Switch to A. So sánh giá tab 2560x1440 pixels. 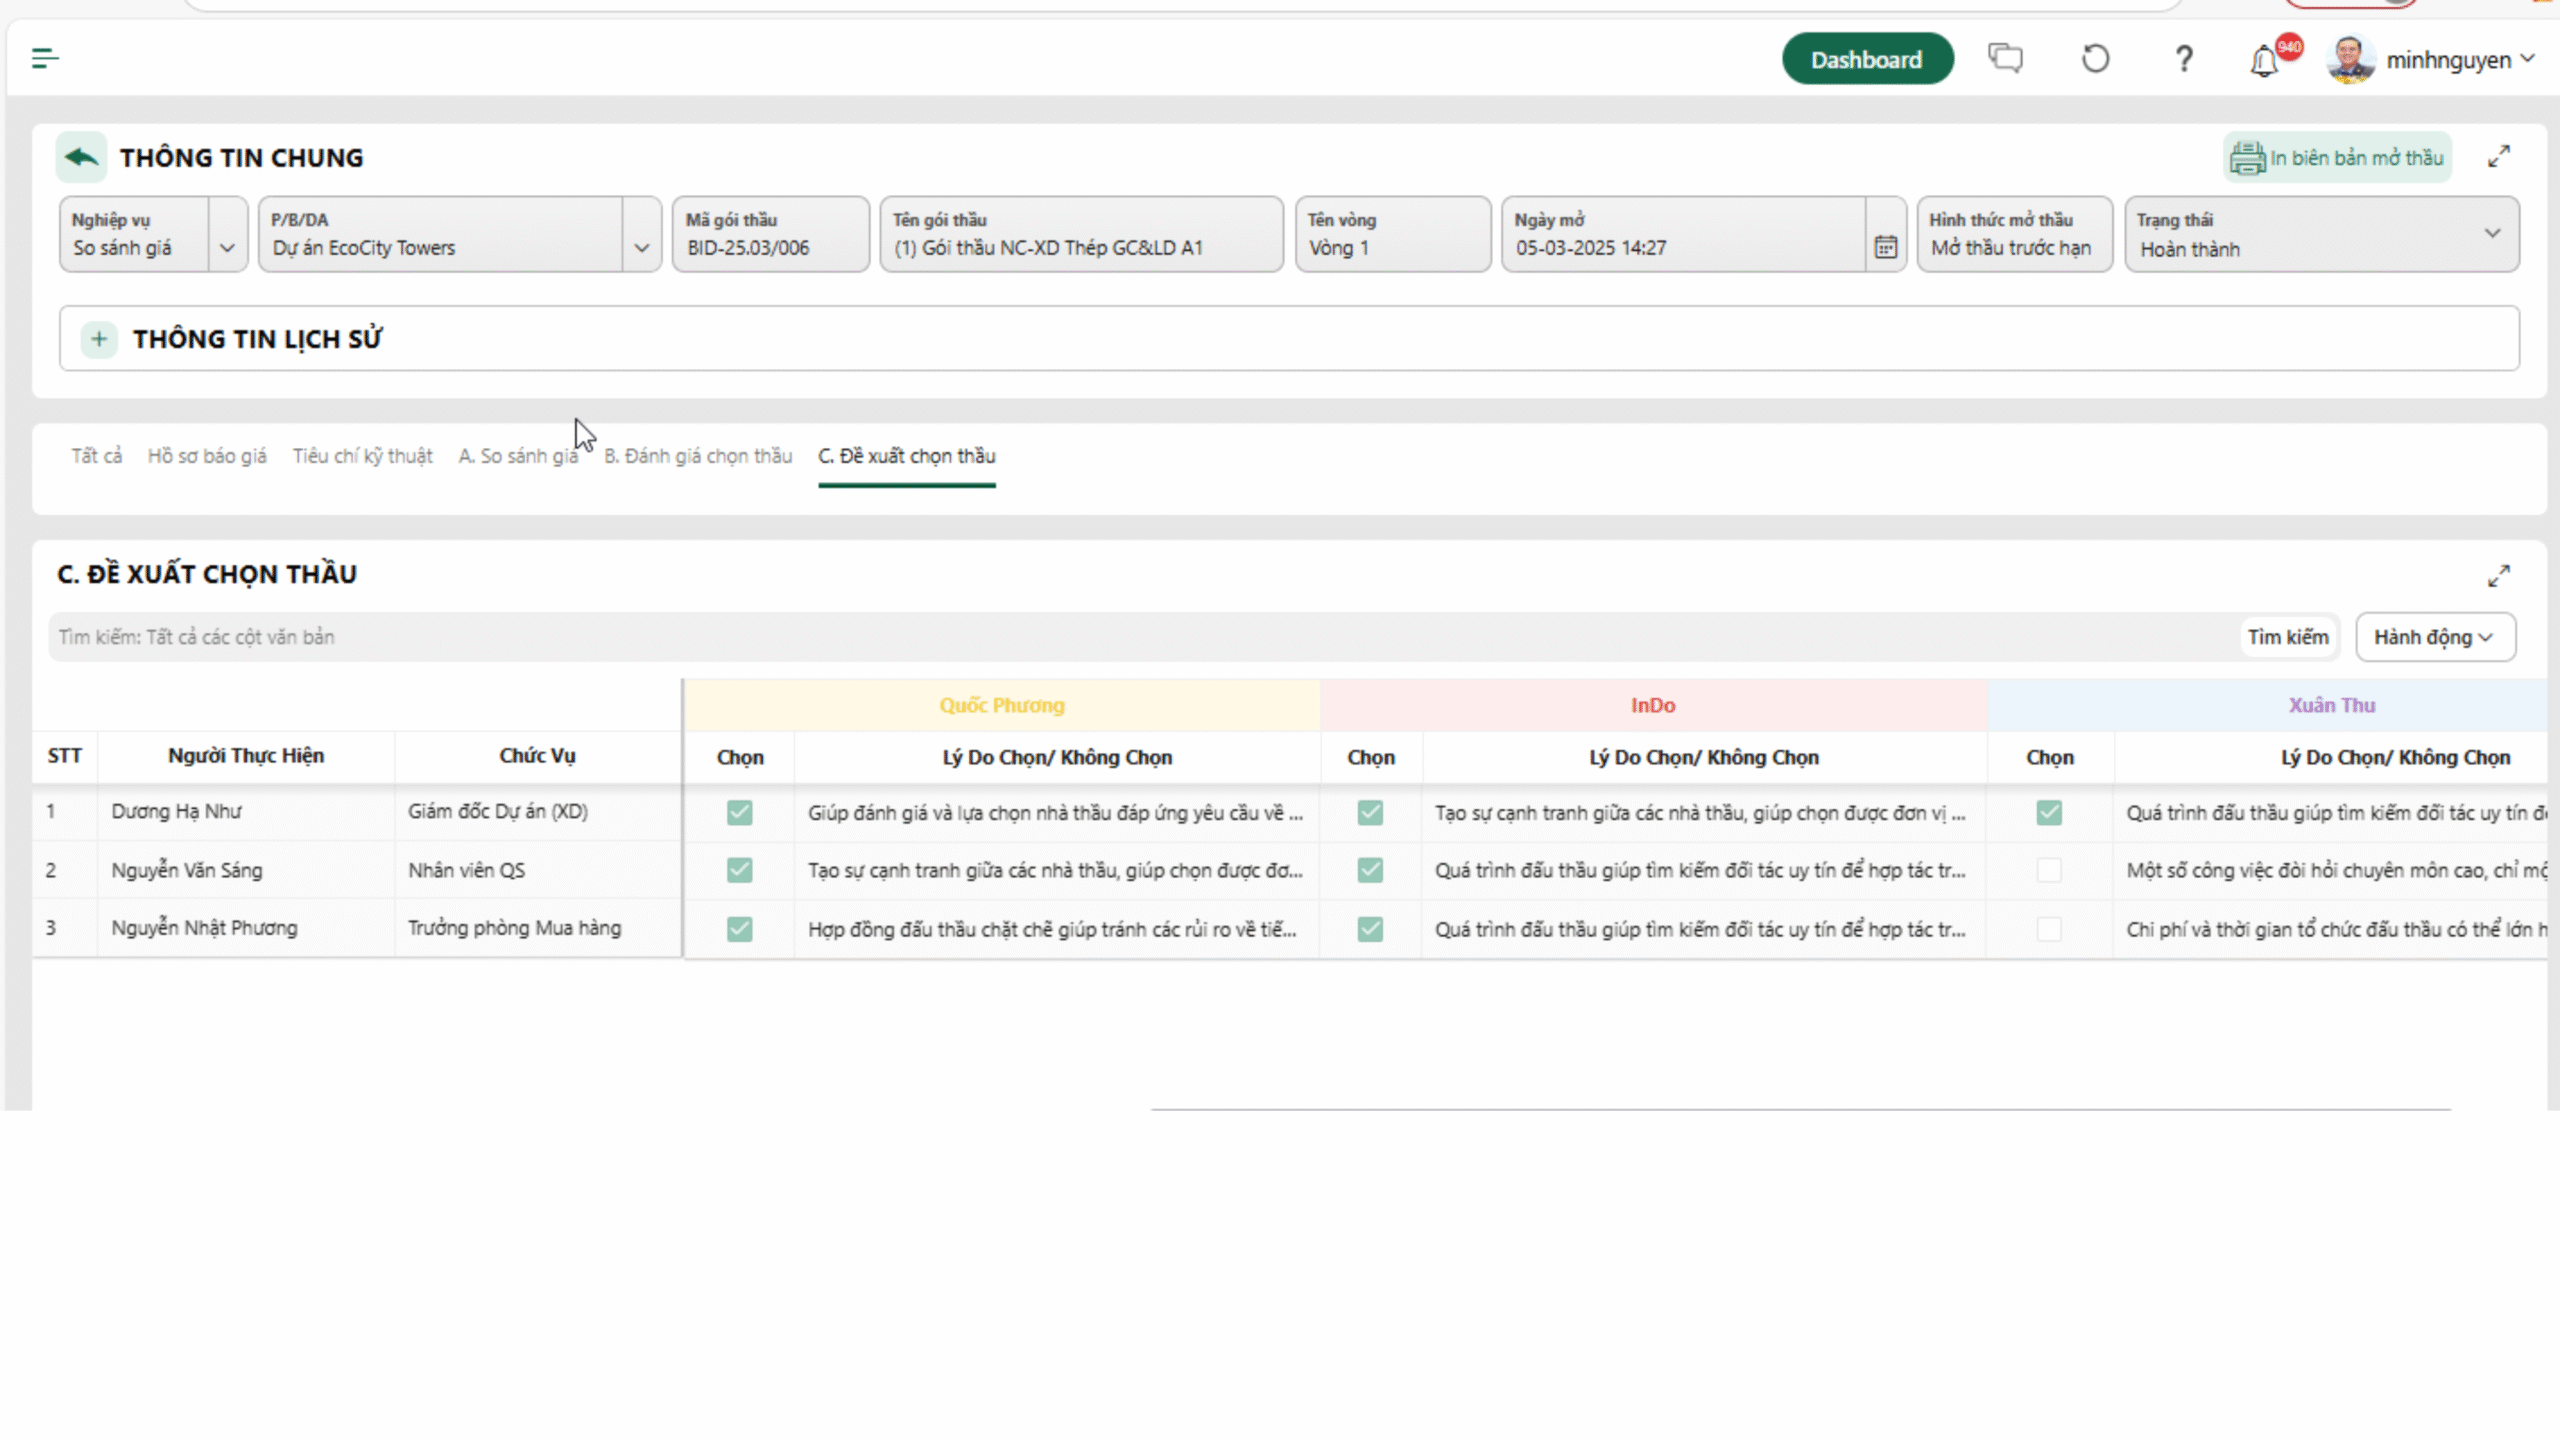(517, 456)
